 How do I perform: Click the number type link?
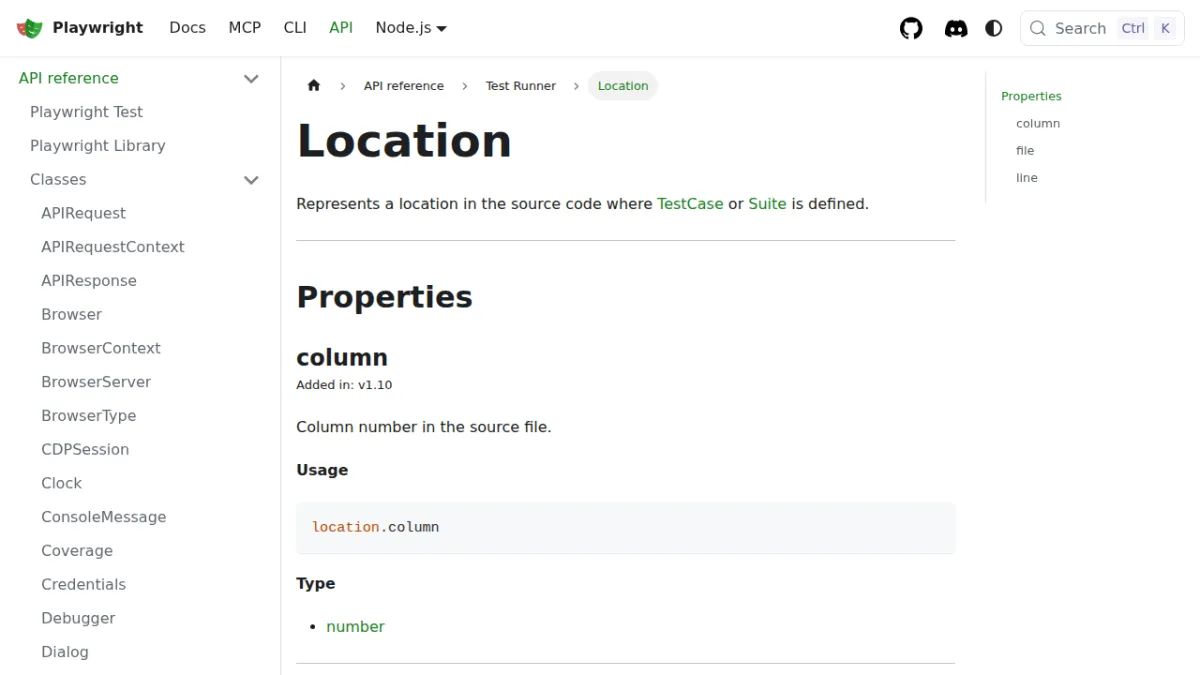point(355,626)
